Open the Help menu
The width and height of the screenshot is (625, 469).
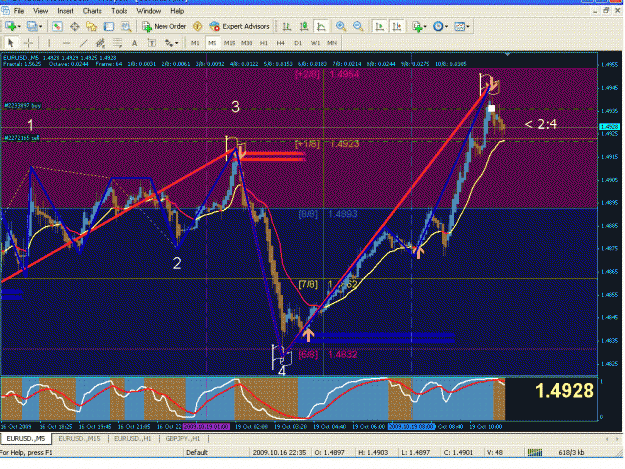click(177, 11)
